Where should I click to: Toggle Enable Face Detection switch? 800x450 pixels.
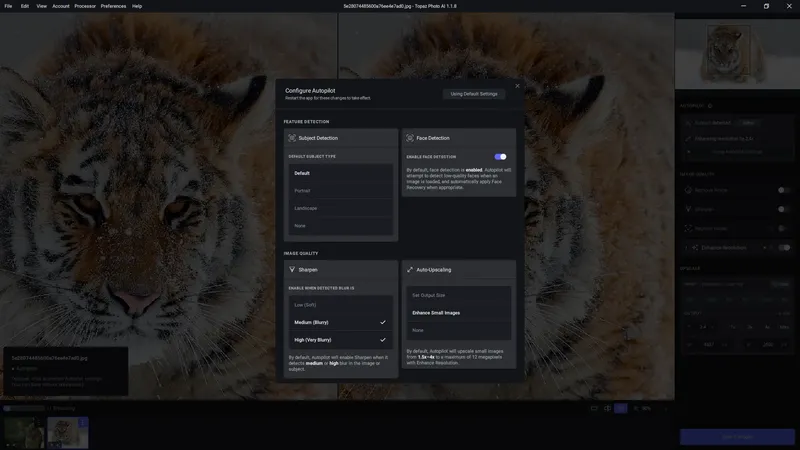[x=501, y=157]
